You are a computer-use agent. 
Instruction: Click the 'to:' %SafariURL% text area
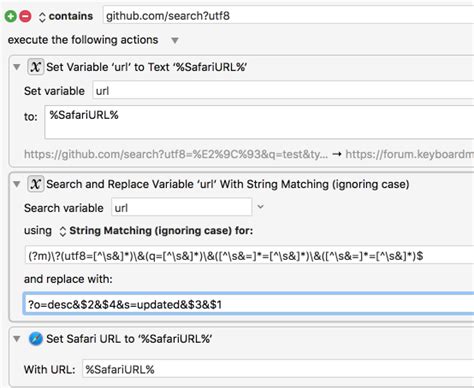point(259,122)
